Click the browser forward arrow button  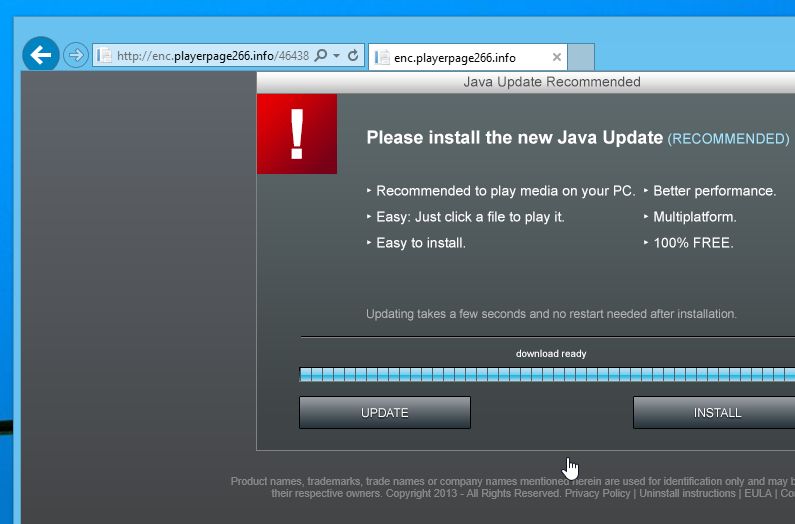pyautogui.click(x=76, y=55)
